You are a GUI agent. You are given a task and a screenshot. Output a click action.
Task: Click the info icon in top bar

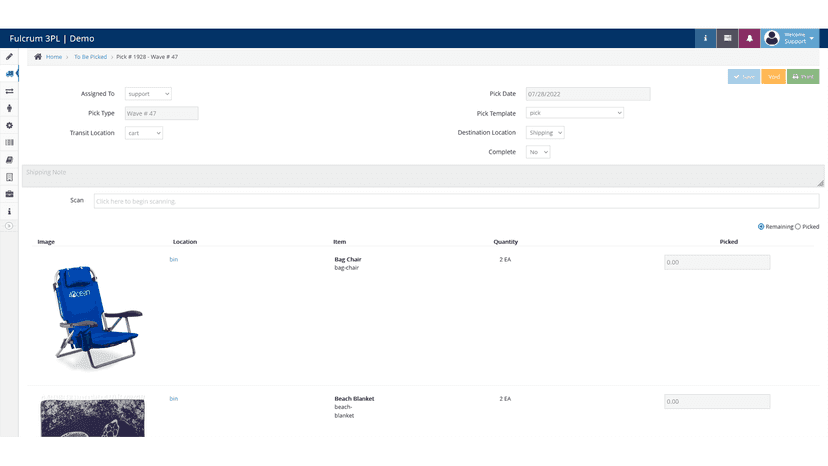click(x=705, y=38)
